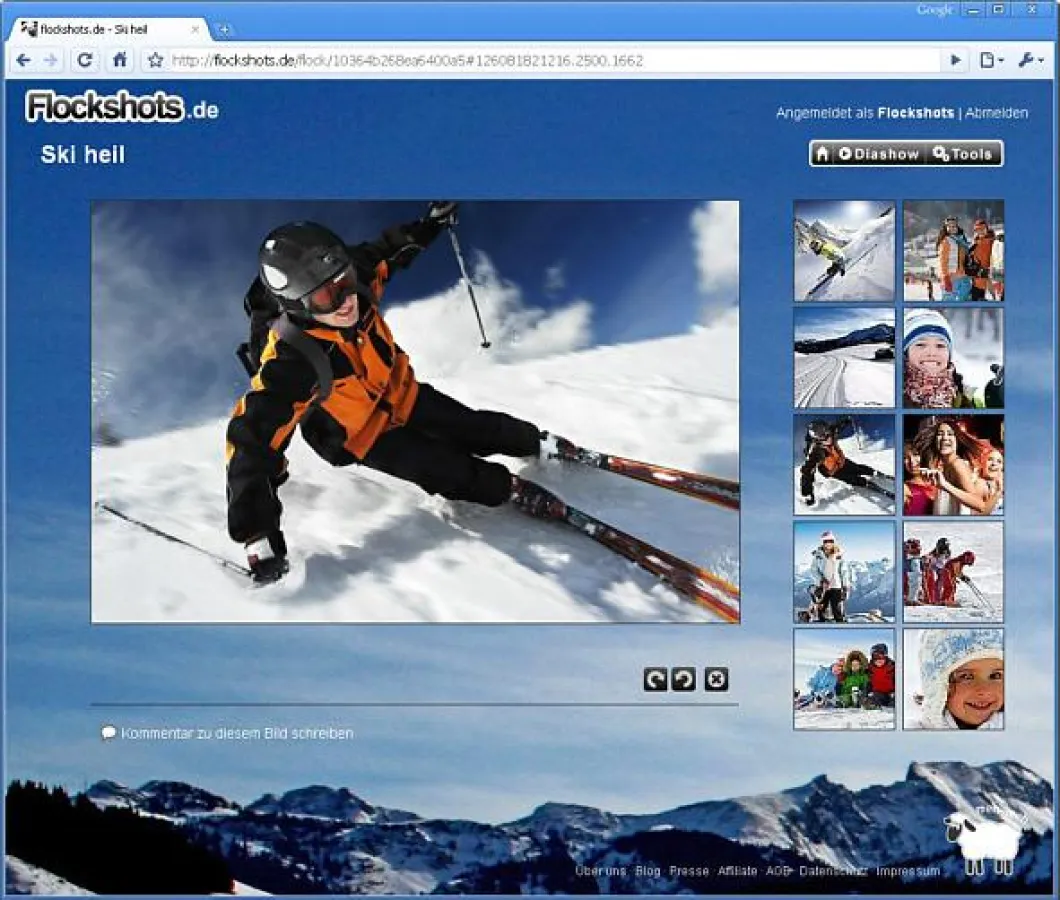Image resolution: width=1060 pixels, height=900 pixels.
Task: Open the Impressum footer link
Action: click(908, 871)
